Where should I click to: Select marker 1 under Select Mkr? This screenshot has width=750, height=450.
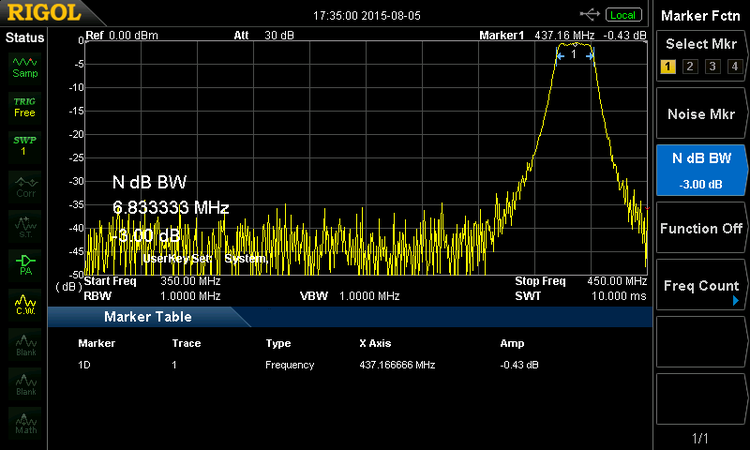click(668, 67)
